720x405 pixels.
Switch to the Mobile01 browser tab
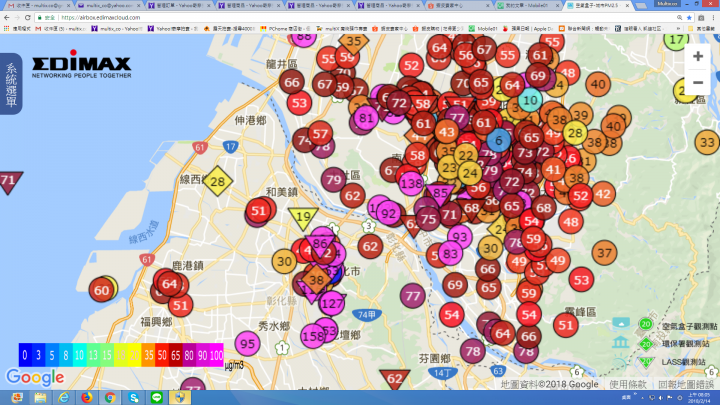[529, 6]
